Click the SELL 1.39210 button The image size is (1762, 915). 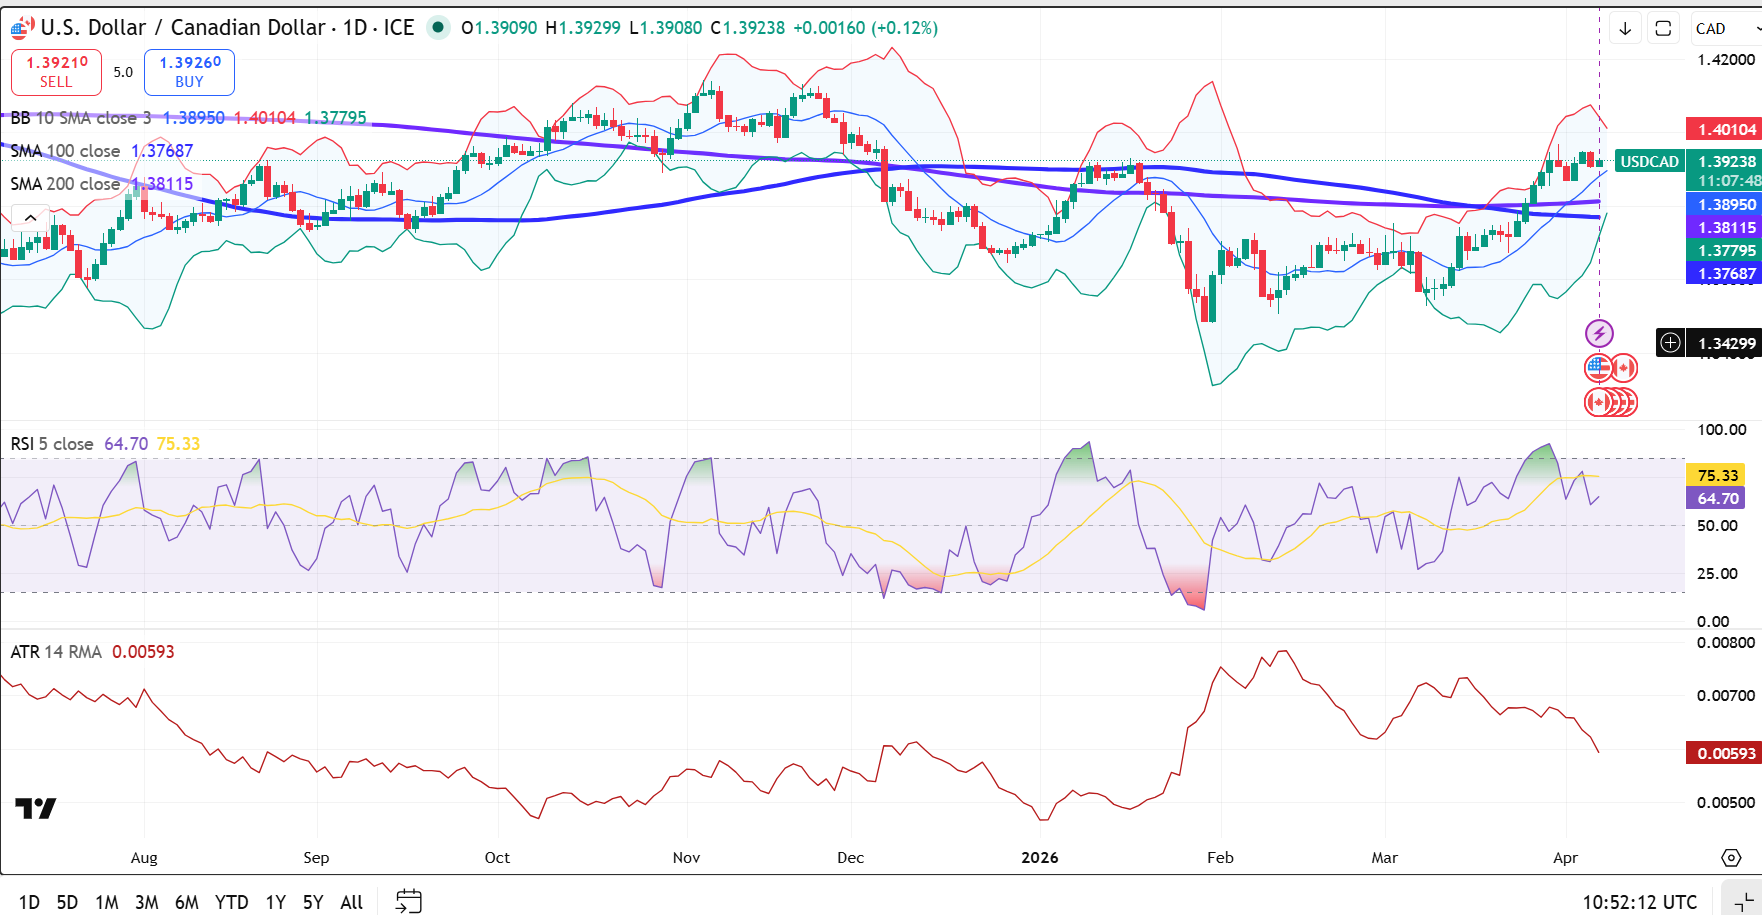coord(56,72)
